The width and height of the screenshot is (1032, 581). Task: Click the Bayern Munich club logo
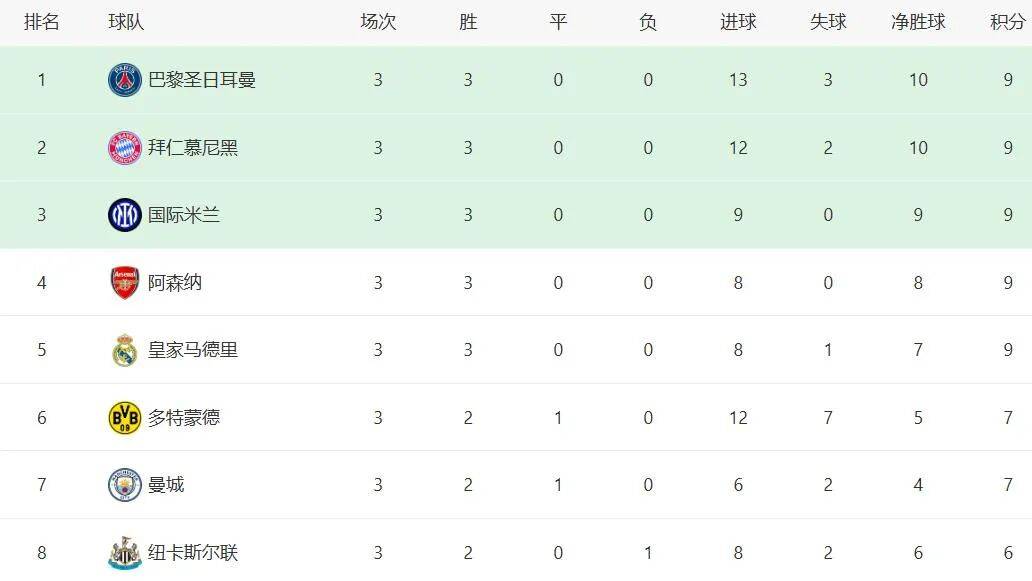tap(125, 148)
